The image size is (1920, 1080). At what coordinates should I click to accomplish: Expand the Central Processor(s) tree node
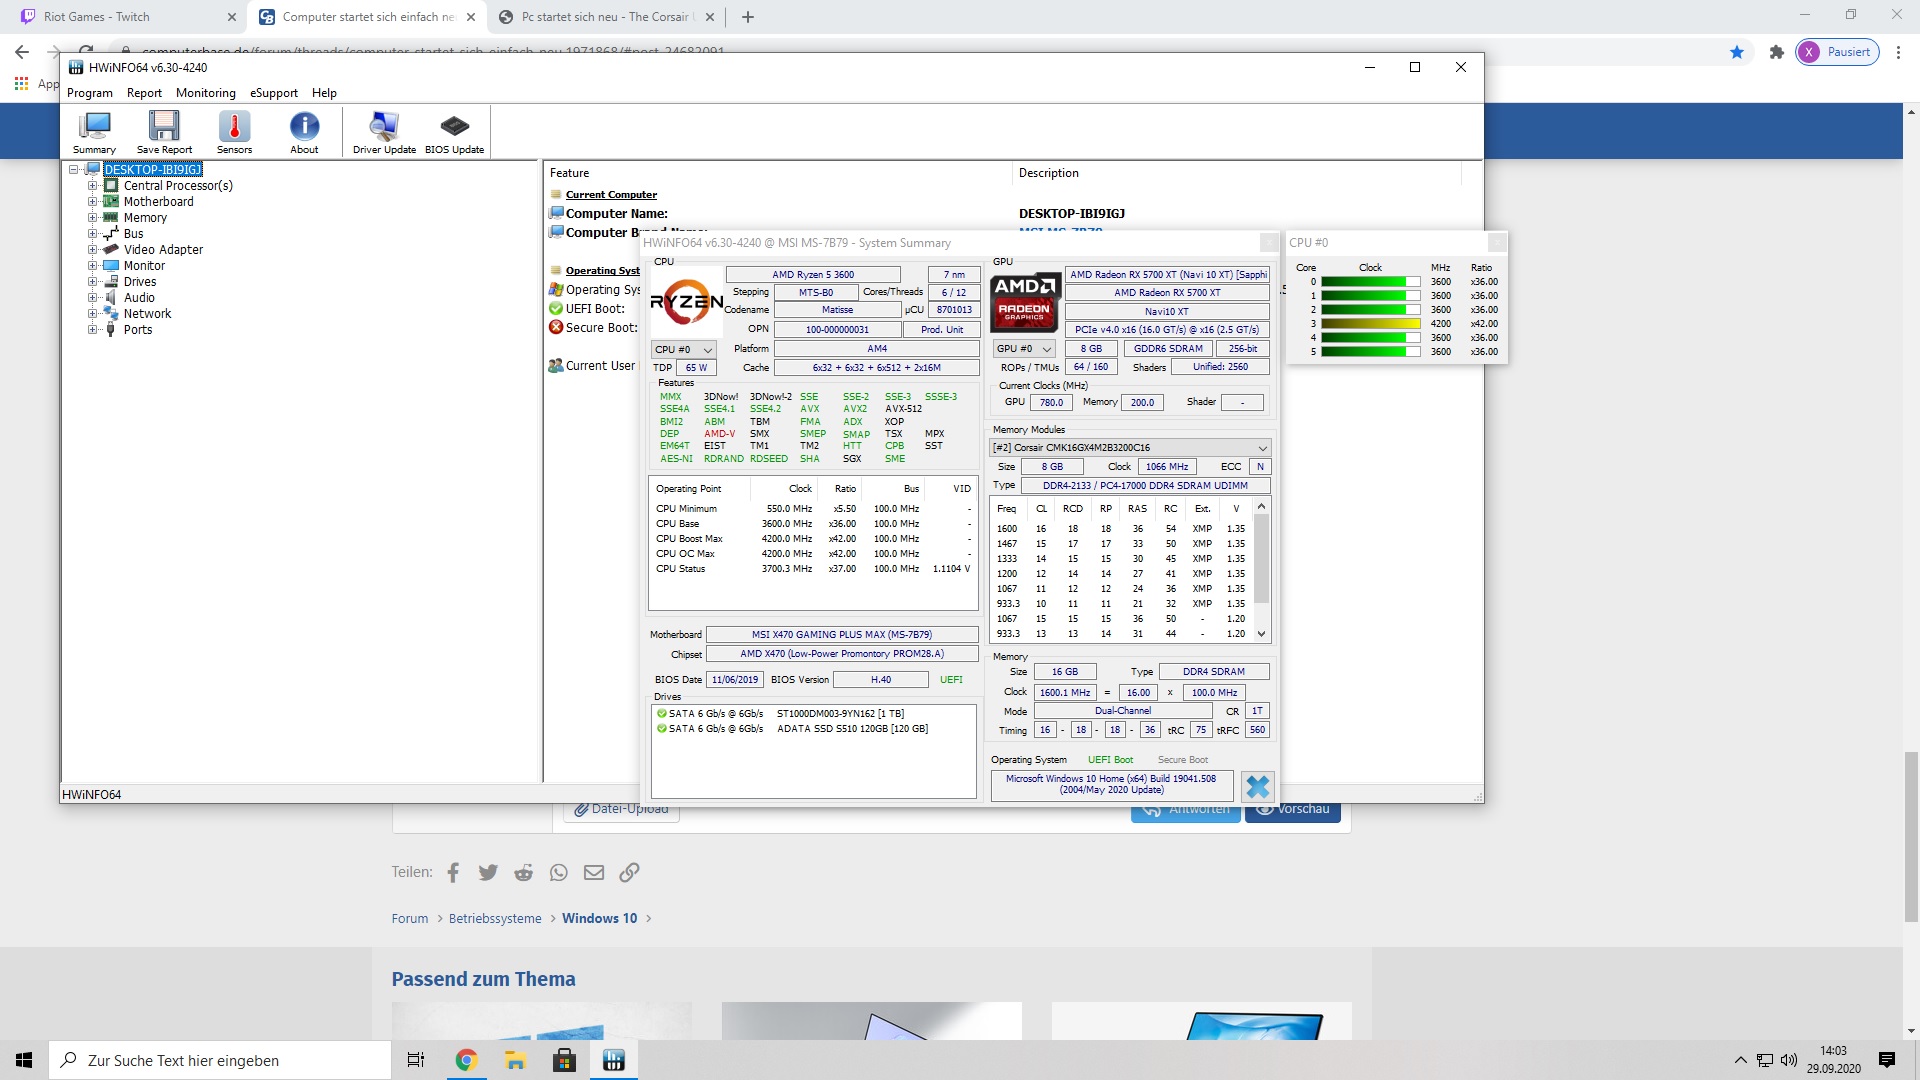pos(92,186)
